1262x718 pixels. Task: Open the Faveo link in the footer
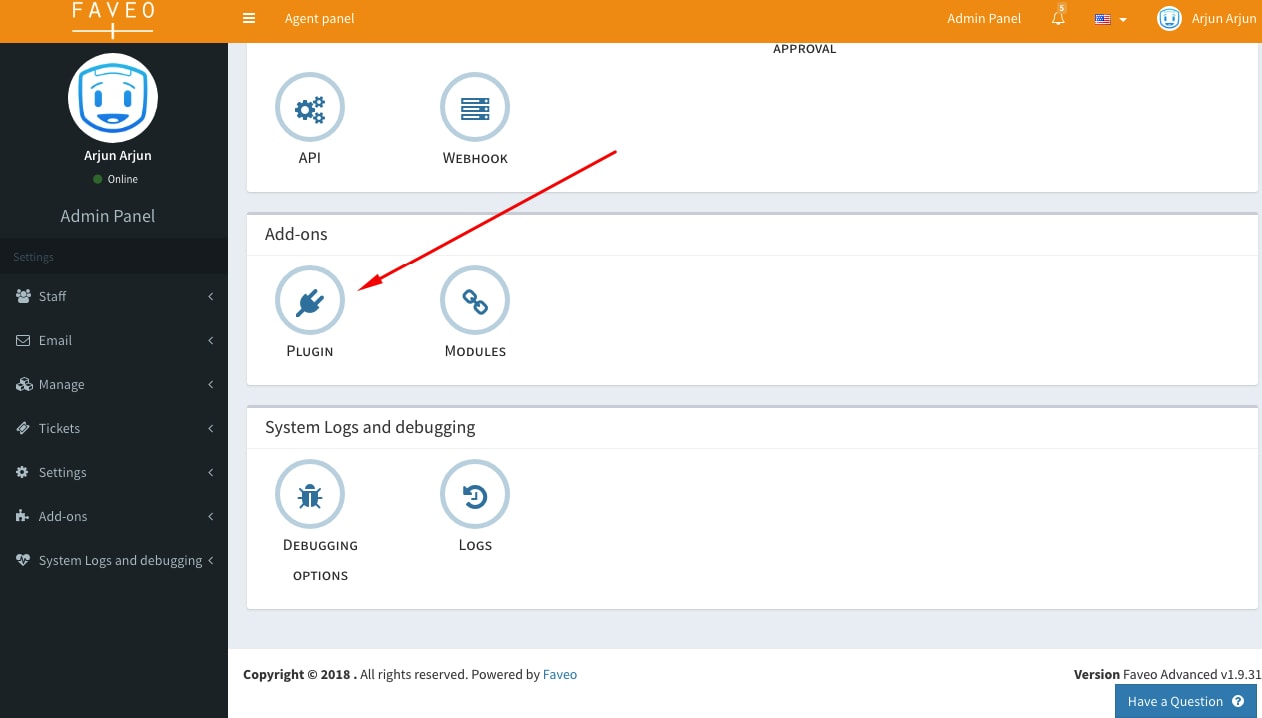(x=560, y=674)
